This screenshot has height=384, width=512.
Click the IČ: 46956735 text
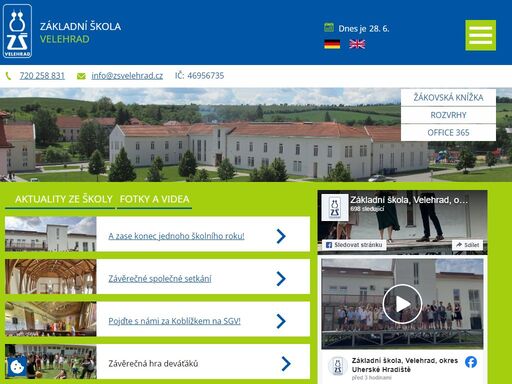point(199,76)
